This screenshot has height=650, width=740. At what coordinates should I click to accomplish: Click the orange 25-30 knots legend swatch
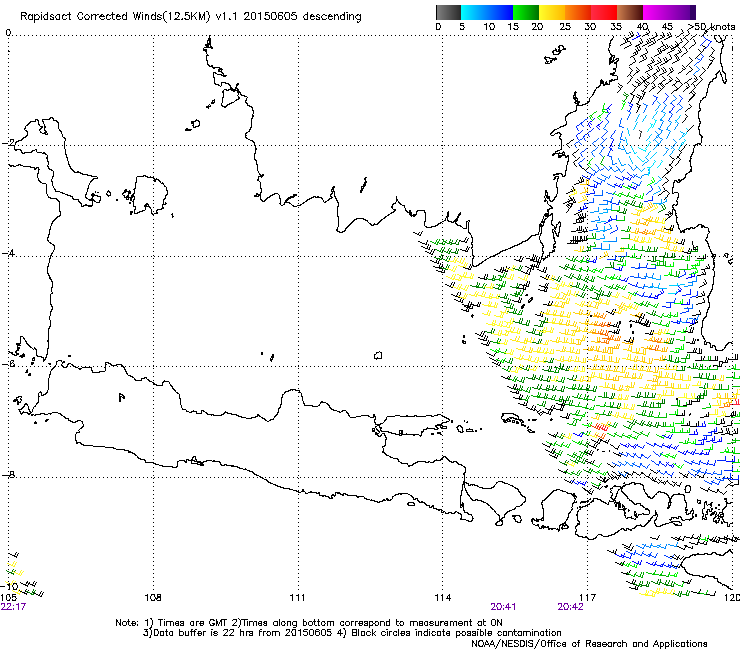pos(578,12)
